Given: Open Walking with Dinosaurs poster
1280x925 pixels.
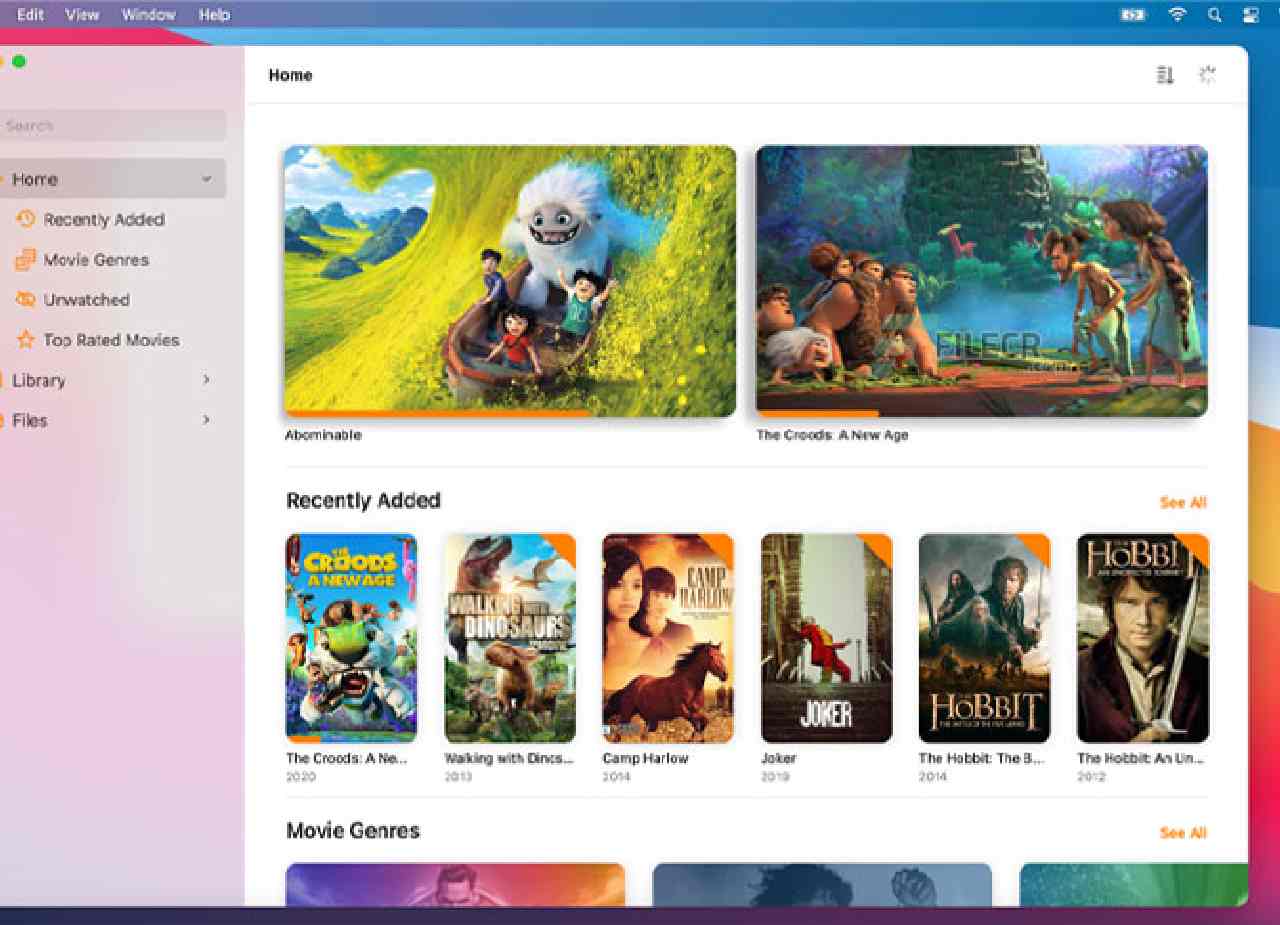Looking at the screenshot, I should pyautogui.click(x=510, y=638).
